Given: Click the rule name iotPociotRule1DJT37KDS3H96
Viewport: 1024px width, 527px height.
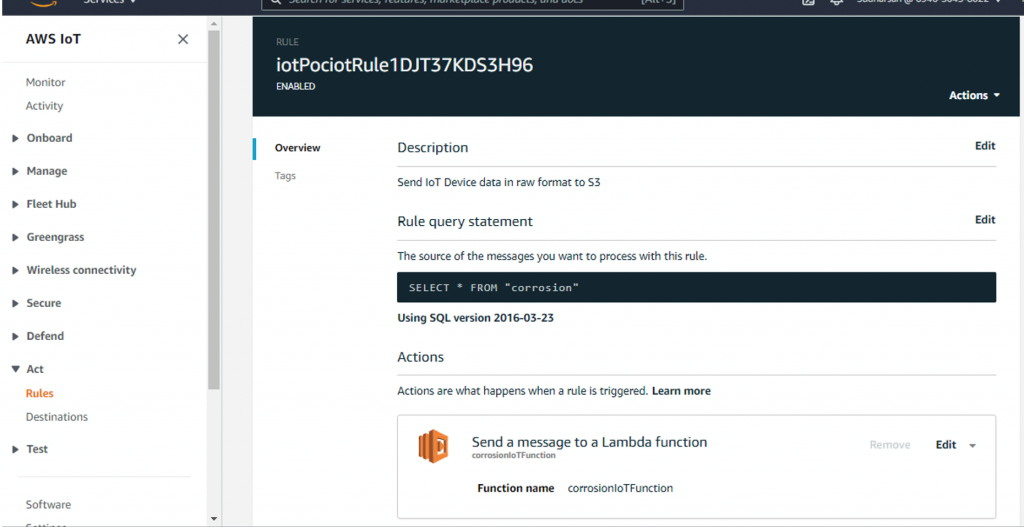Looking at the screenshot, I should (x=404, y=65).
